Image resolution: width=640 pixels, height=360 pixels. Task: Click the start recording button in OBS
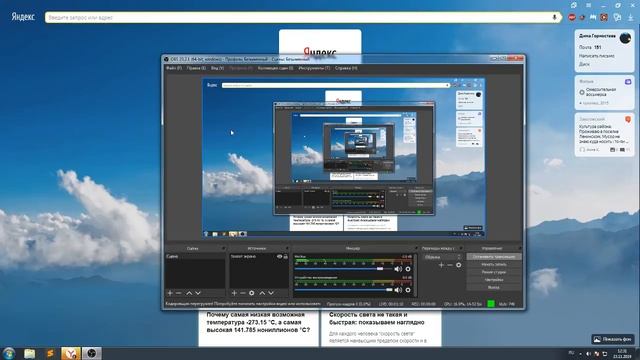tap(494, 264)
